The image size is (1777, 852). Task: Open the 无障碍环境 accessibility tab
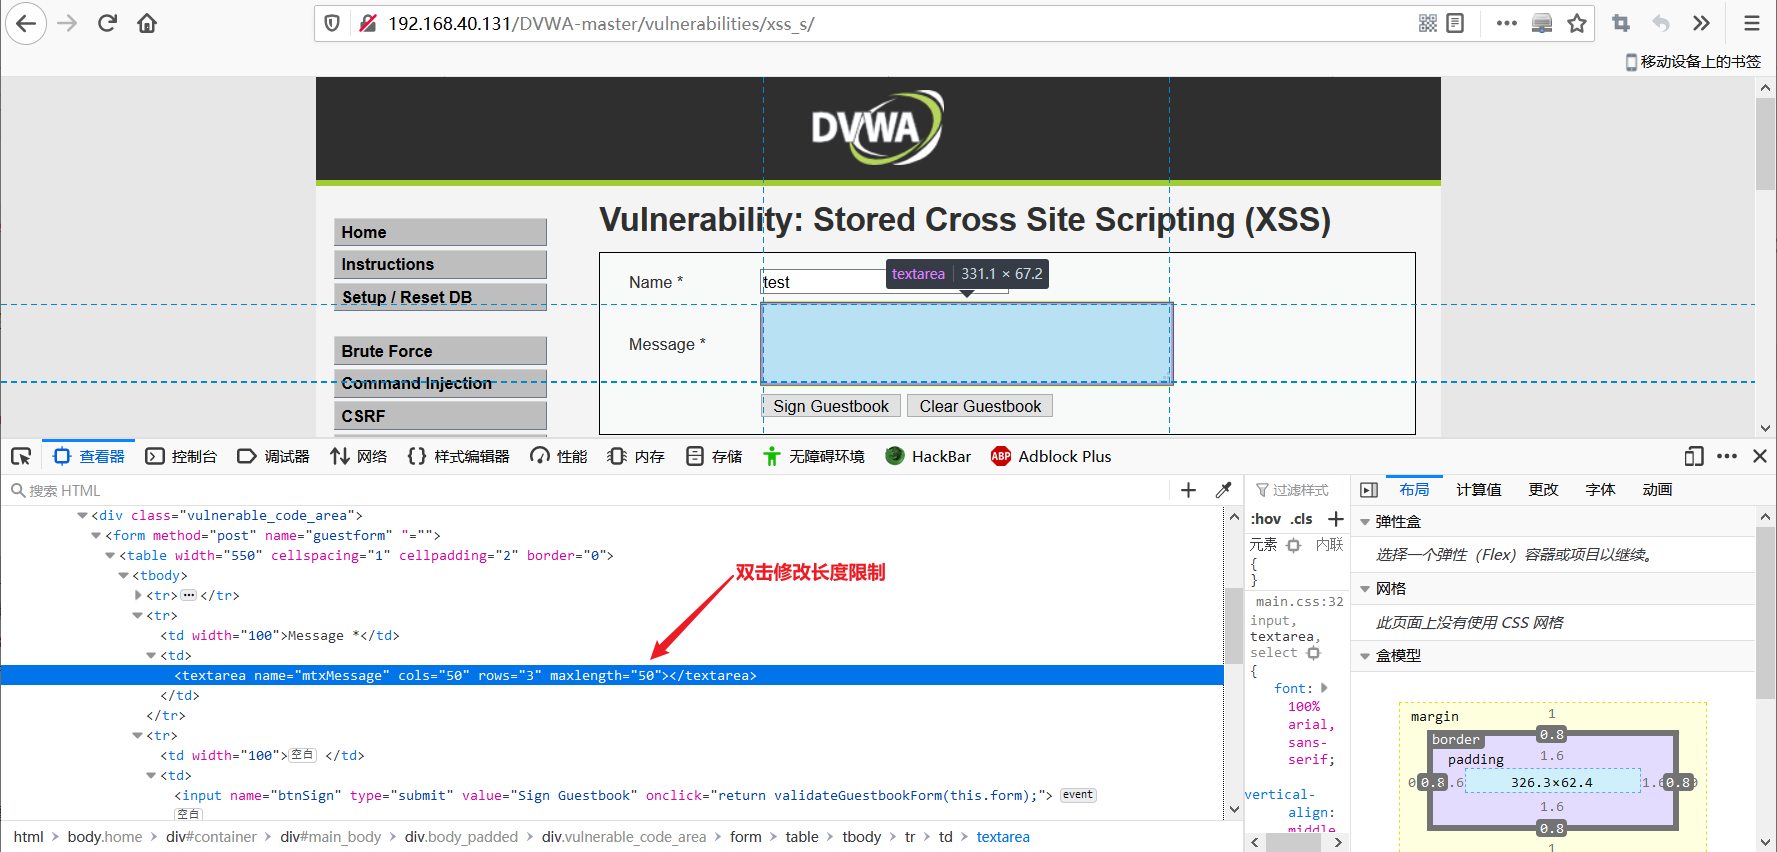[x=814, y=457]
